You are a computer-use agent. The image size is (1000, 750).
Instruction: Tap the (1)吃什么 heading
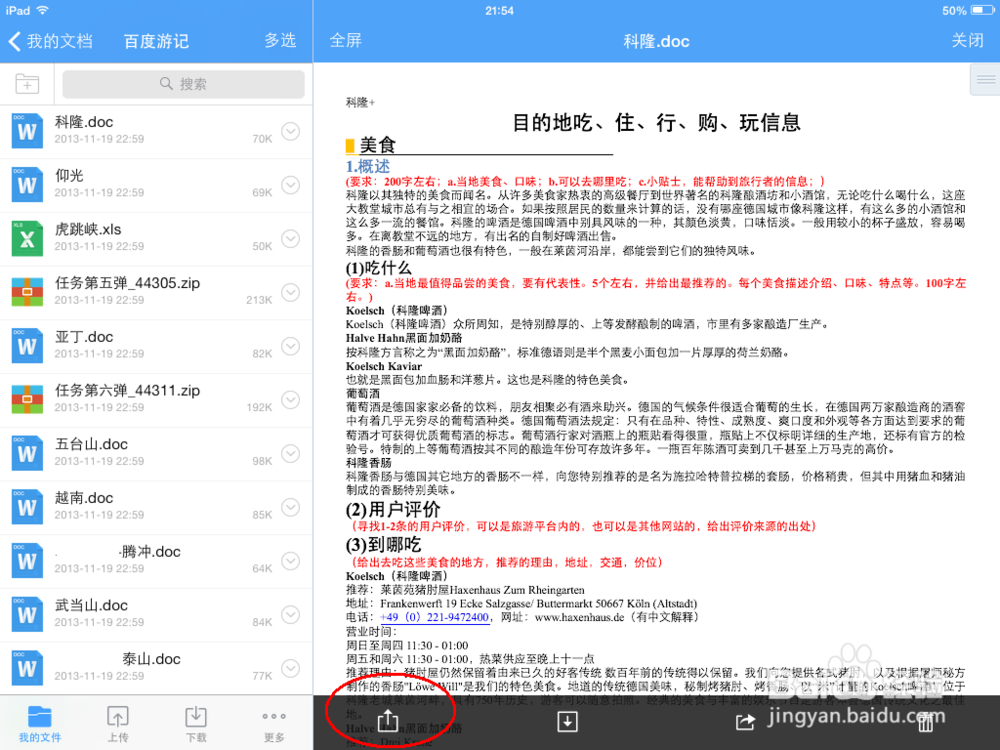click(379, 268)
